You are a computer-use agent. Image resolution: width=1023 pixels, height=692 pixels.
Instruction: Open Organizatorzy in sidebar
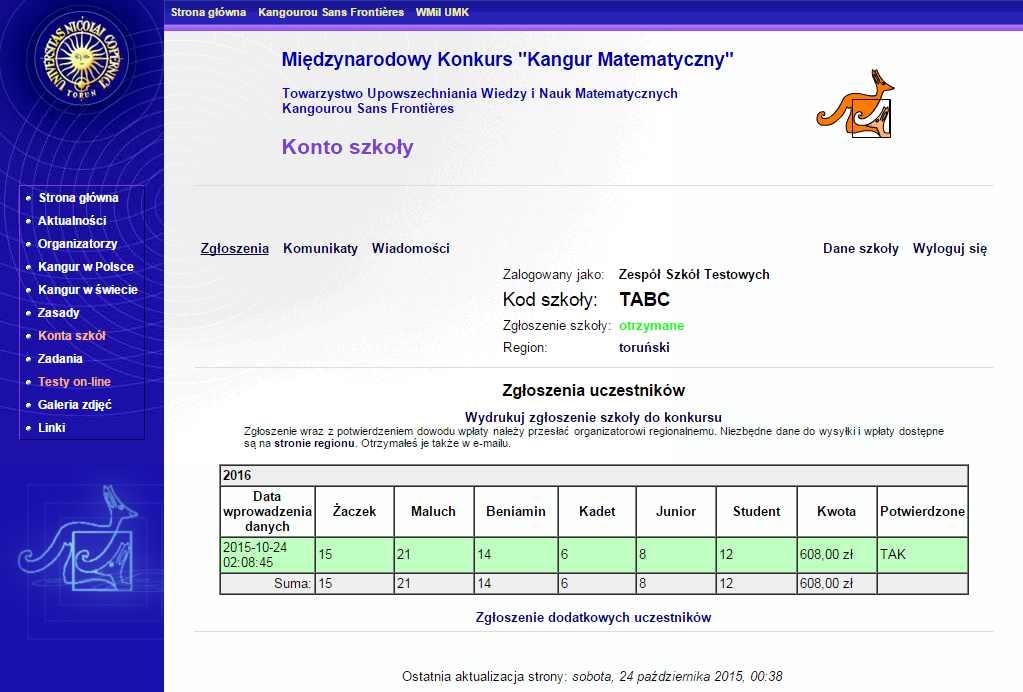point(78,244)
